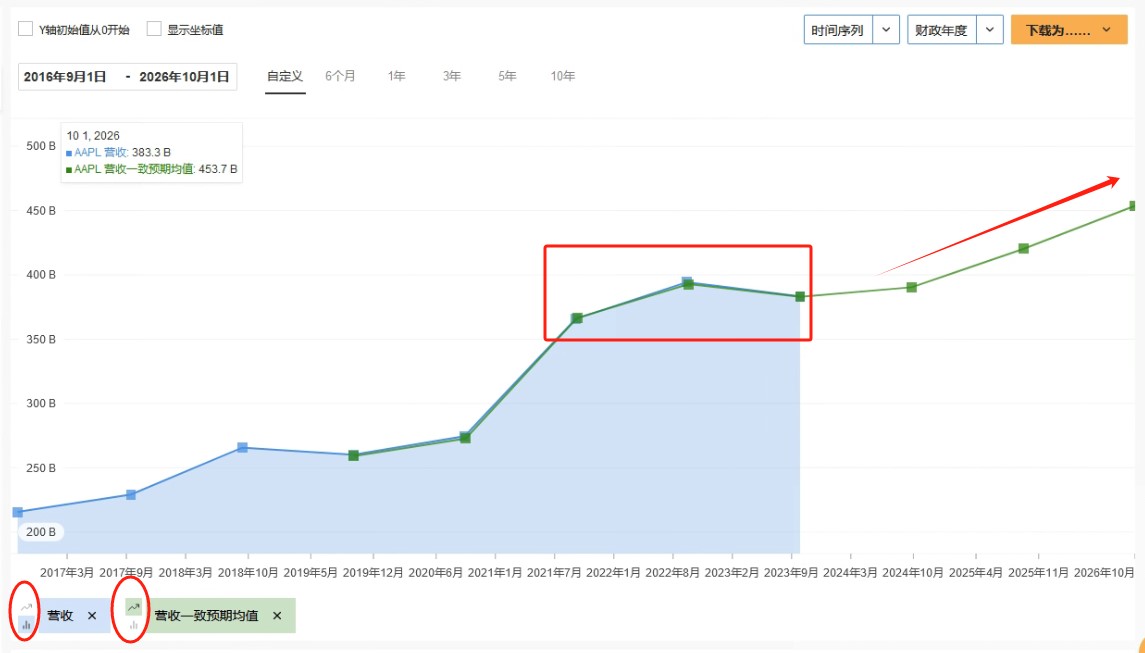The image size is (1145, 653).
Task: Switch 营收 series to line chart icon
Action: pyautogui.click(x=26, y=607)
